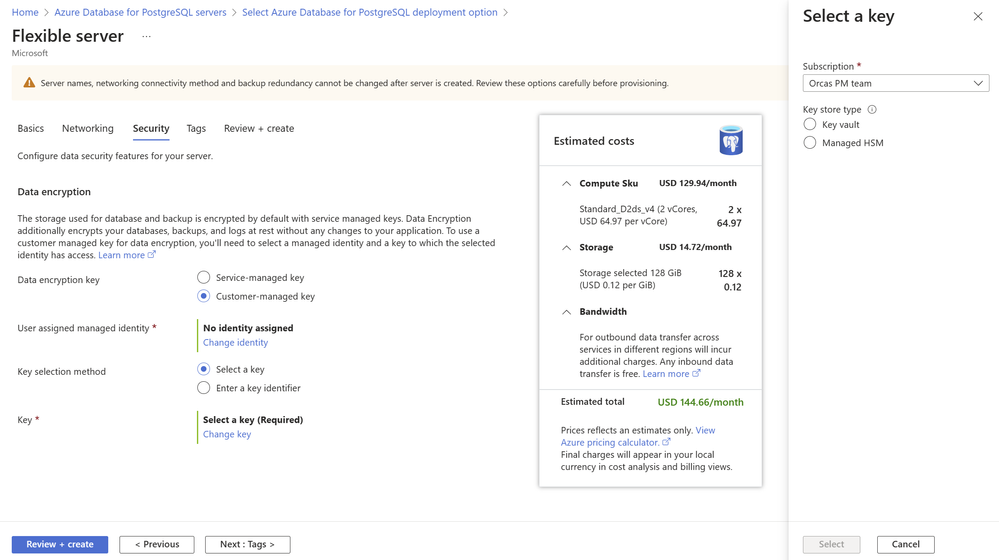Click the Data encryption heading
Screen dimensions: 999x560
(54, 192)
